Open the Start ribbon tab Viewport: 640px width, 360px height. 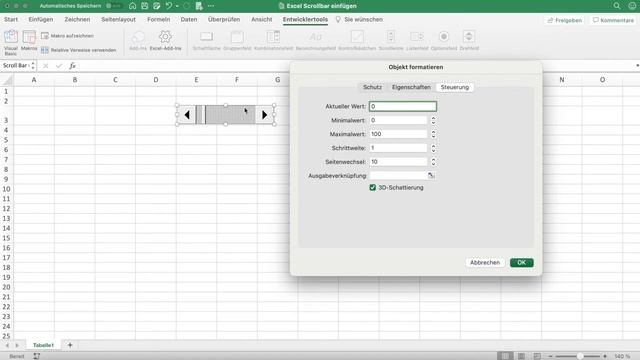coord(11,19)
